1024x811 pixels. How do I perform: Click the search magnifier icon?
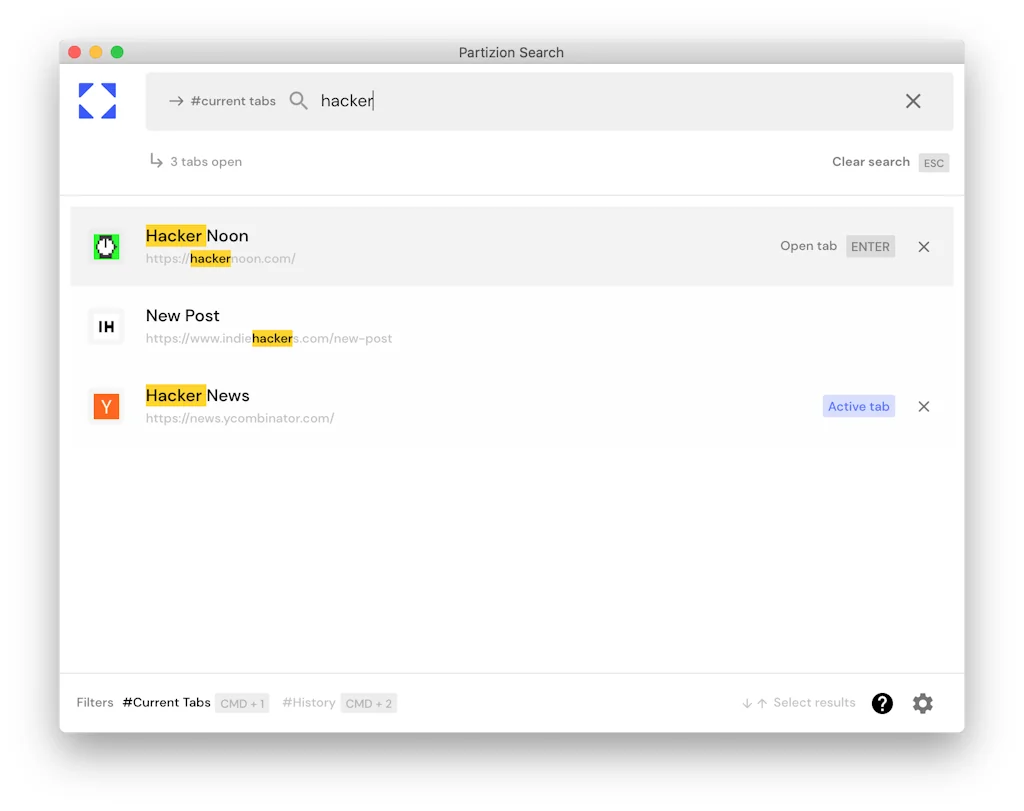tap(298, 101)
